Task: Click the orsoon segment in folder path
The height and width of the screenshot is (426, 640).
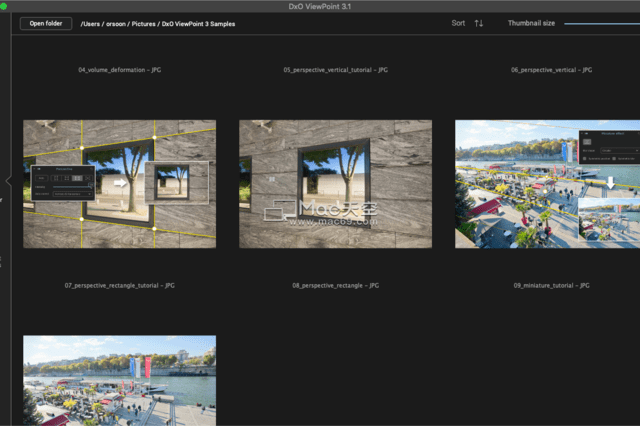Action: point(116,24)
